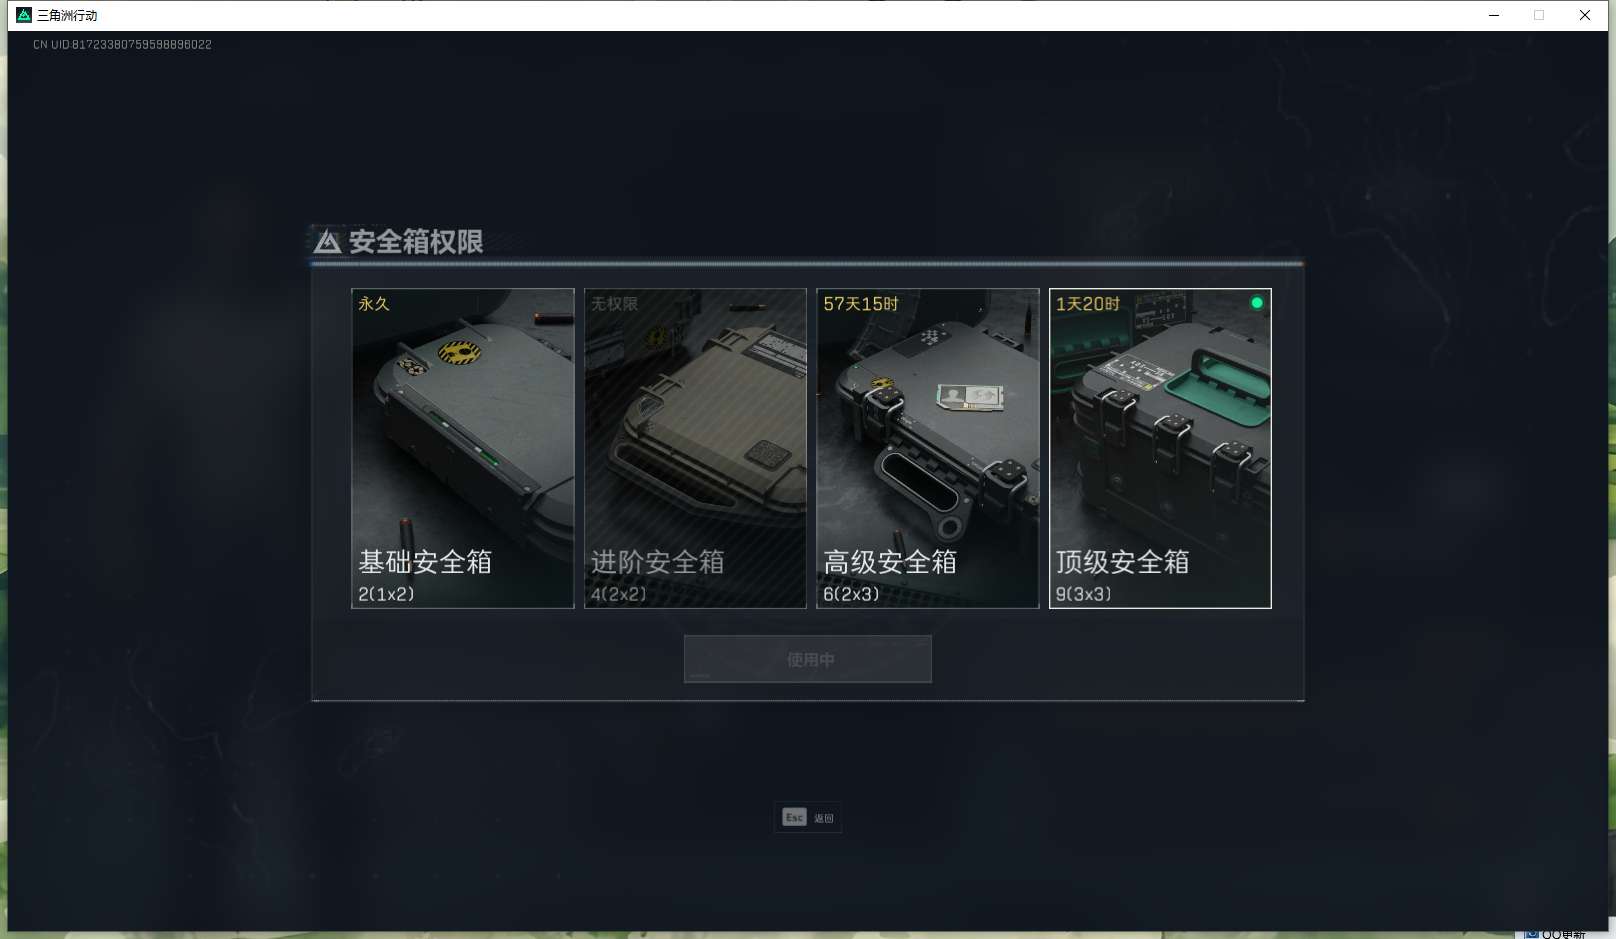Image resolution: width=1616 pixels, height=939 pixels.
Task: Select the 返回 label next to Esc
Action: 824,818
